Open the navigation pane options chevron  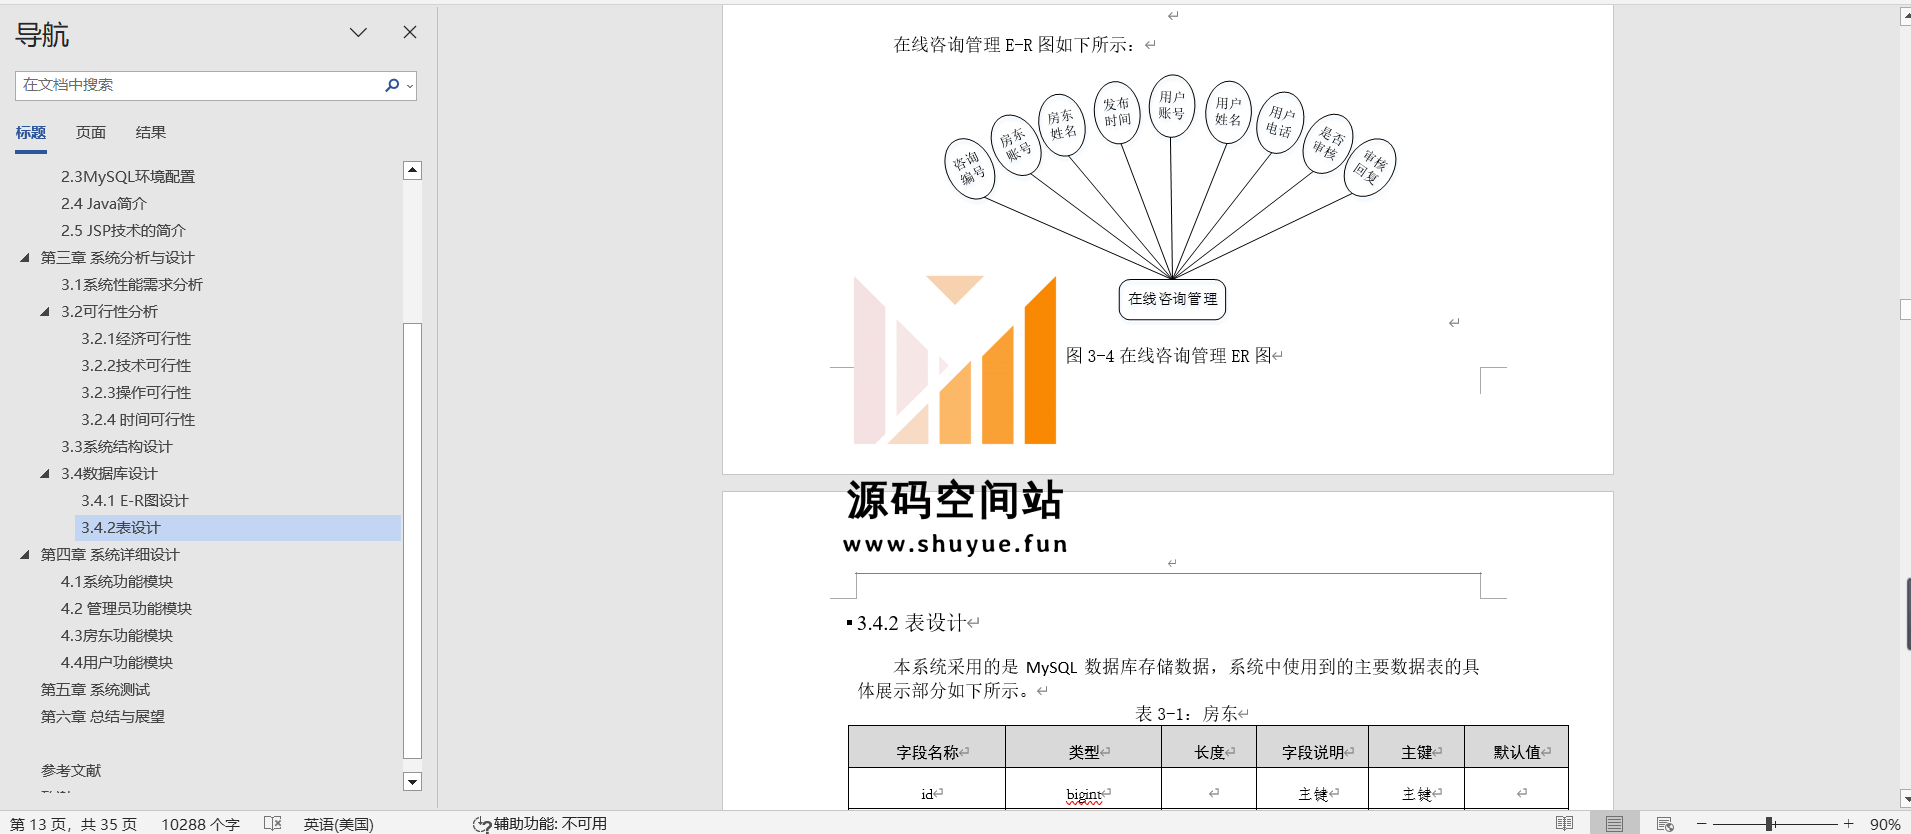(x=358, y=32)
